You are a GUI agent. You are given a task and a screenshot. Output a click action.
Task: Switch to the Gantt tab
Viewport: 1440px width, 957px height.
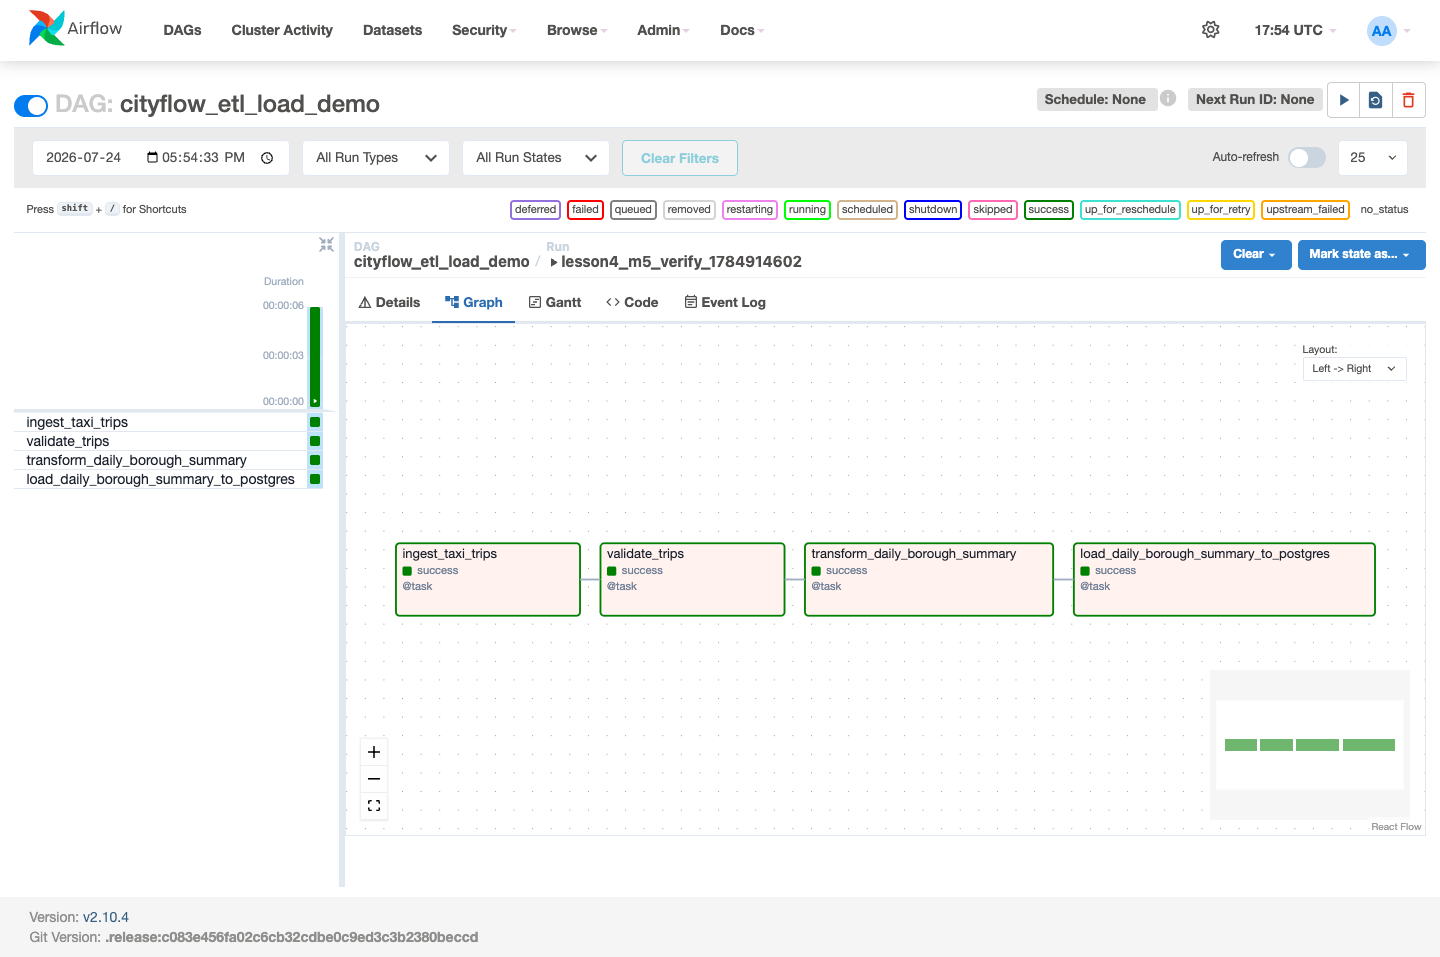pyautogui.click(x=555, y=302)
